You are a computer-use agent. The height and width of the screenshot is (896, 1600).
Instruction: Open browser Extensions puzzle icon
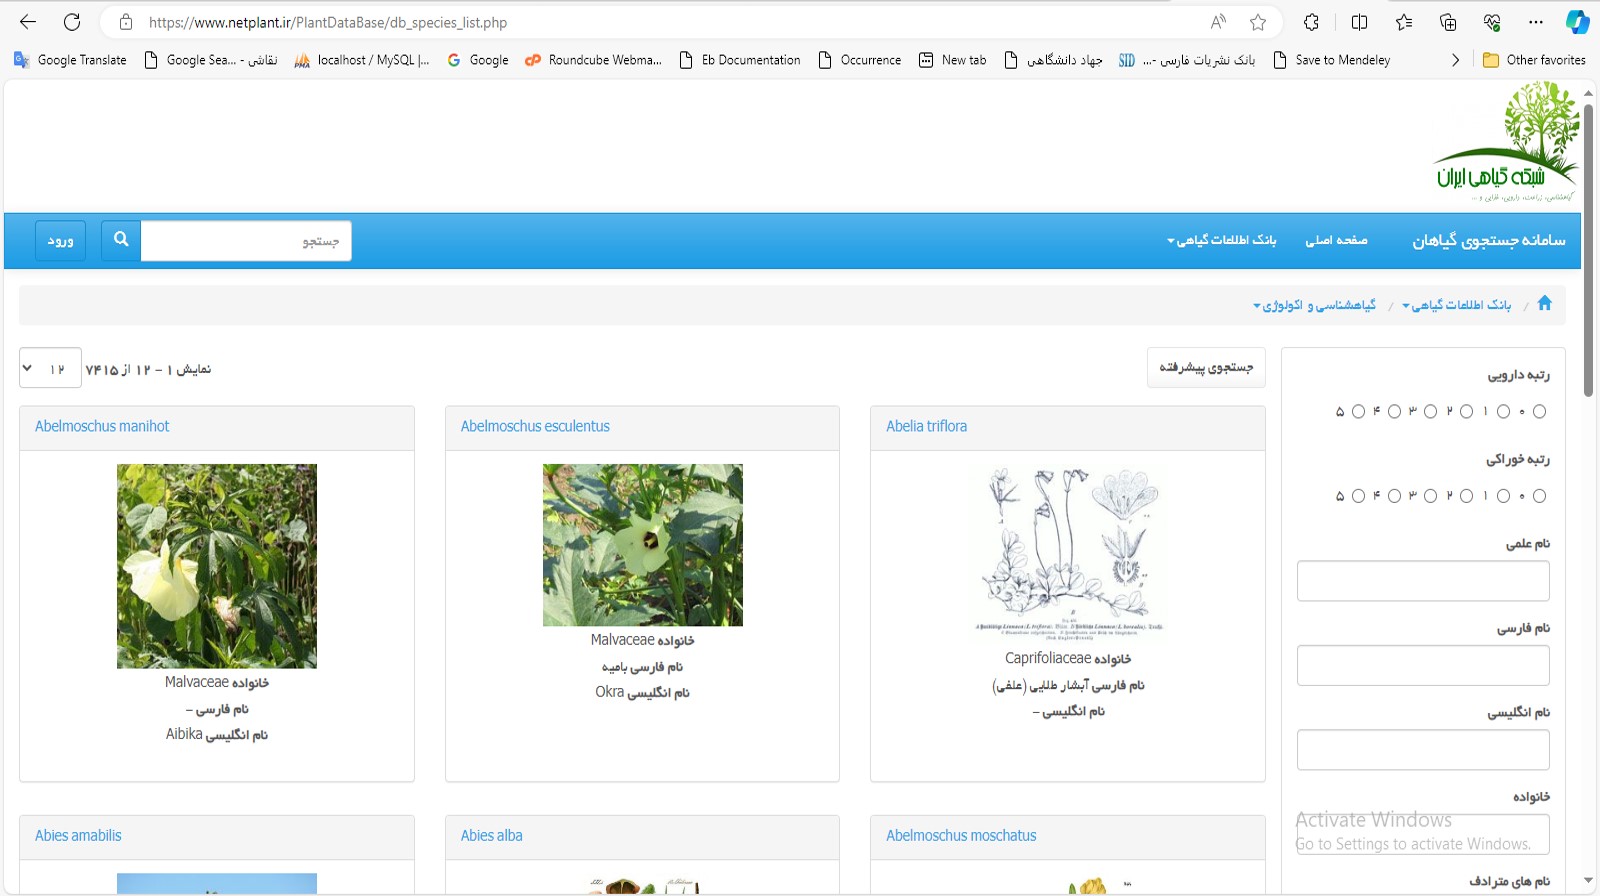pyautogui.click(x=1311, y=22)
